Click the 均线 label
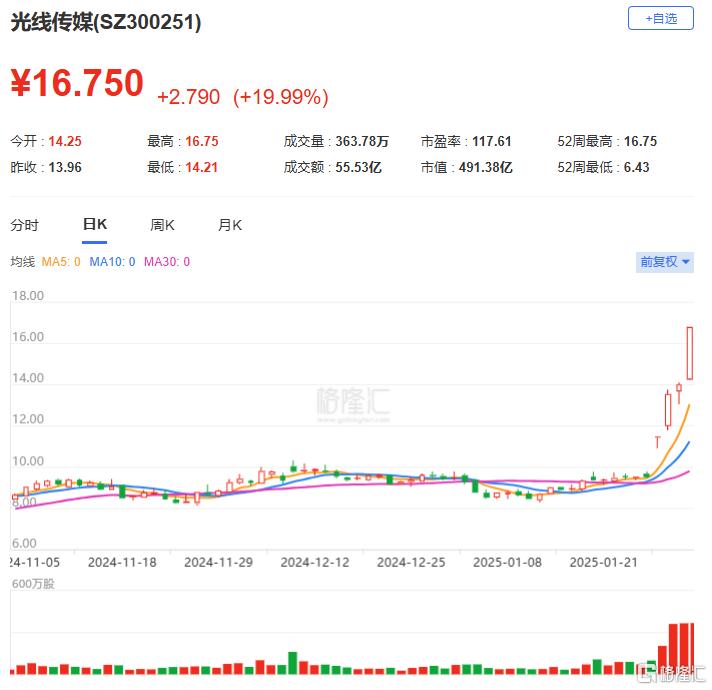The height and width of the screenshot is (690, 712). tap(23, 261)
